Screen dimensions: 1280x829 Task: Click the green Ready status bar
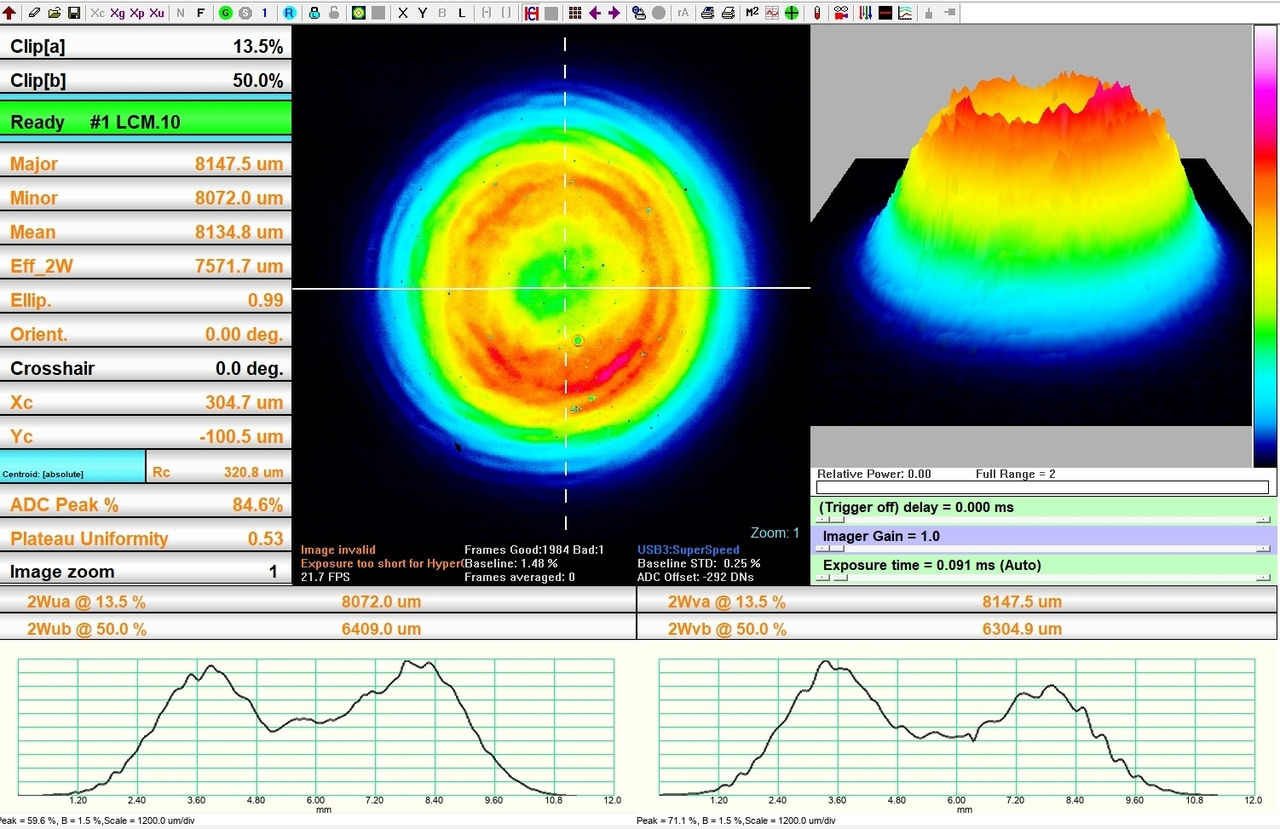[146, 121]
